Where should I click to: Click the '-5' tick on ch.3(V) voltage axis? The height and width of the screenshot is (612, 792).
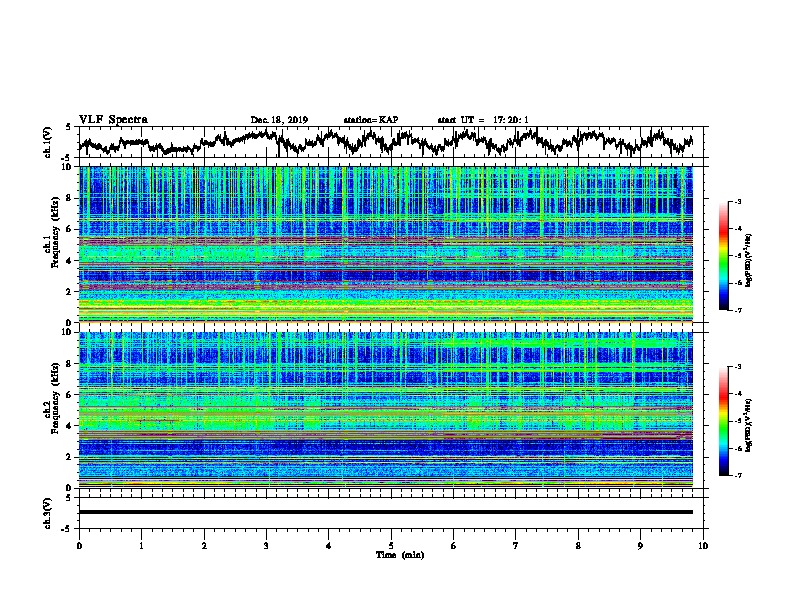tap(67, 529)
